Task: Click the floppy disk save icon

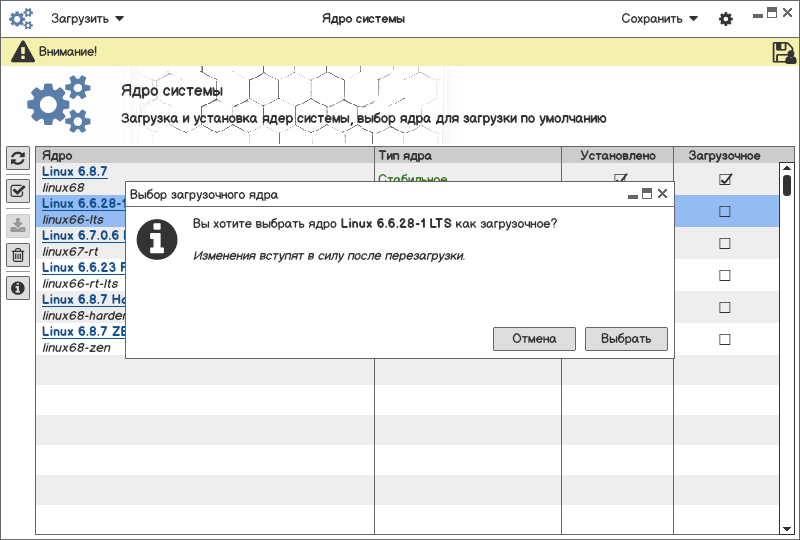Action: pyautogui.click(x=784, y=52)
